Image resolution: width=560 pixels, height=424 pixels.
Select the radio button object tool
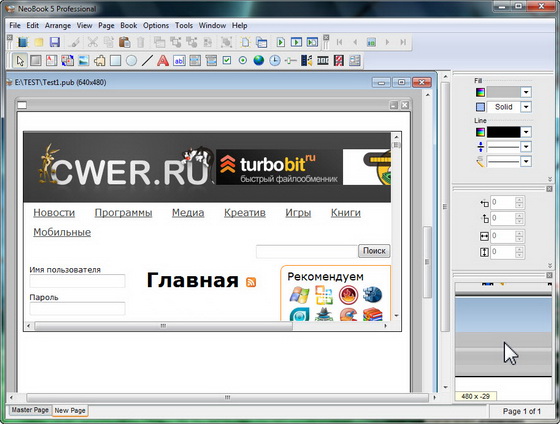pyautogui.click(x=243, y=60)
